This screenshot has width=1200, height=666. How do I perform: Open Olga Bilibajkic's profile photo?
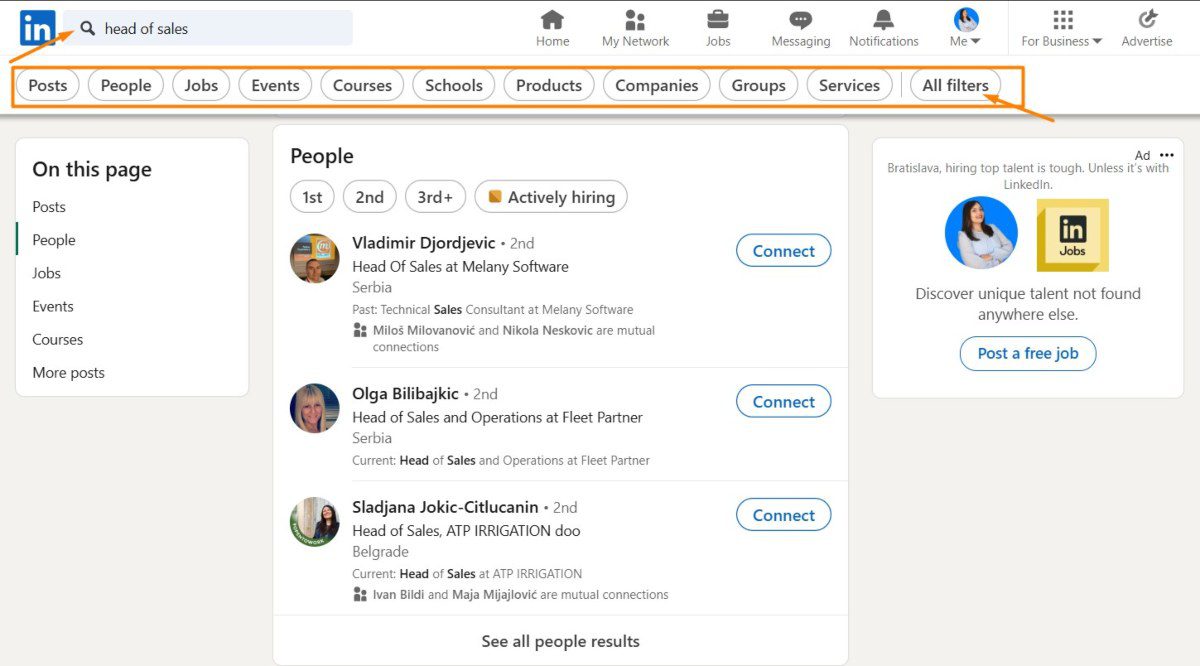[315, 409]
